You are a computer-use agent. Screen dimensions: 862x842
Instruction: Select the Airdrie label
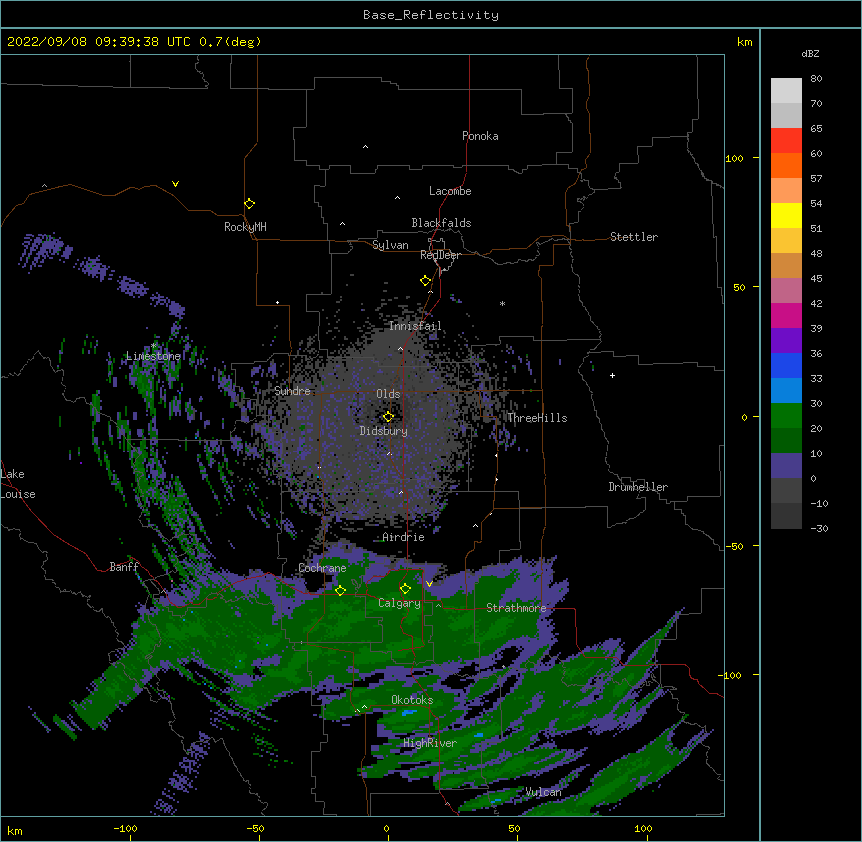click(x=404, y=537)
